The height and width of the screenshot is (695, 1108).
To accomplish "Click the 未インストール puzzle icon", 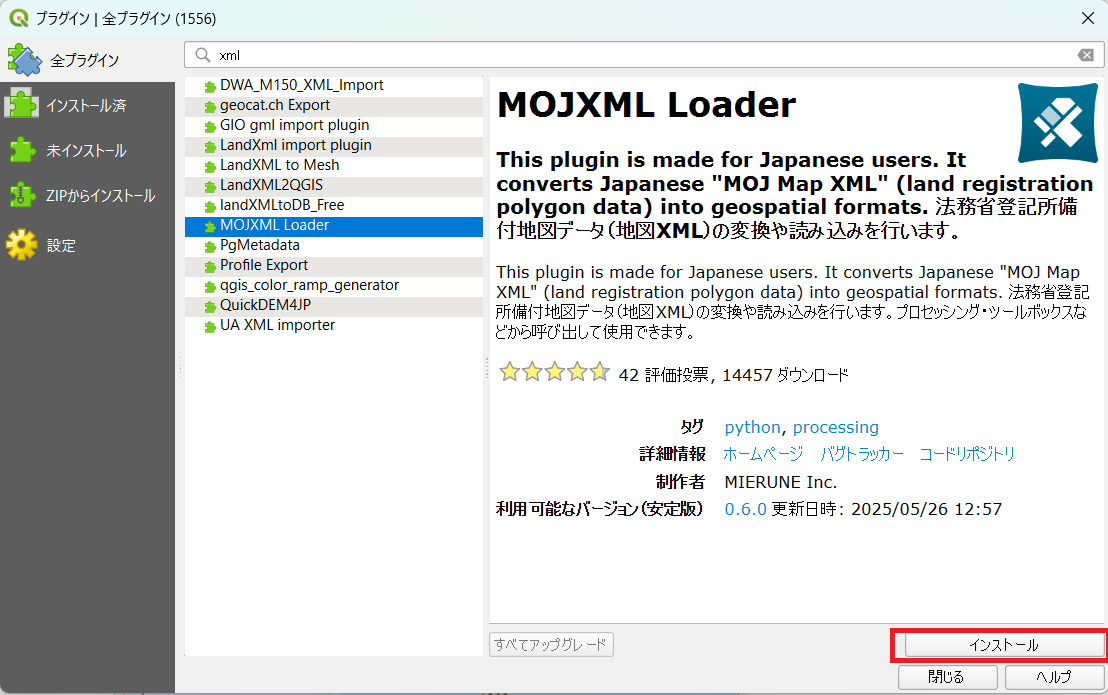I will pyautogui.click(x=22, y=150).
